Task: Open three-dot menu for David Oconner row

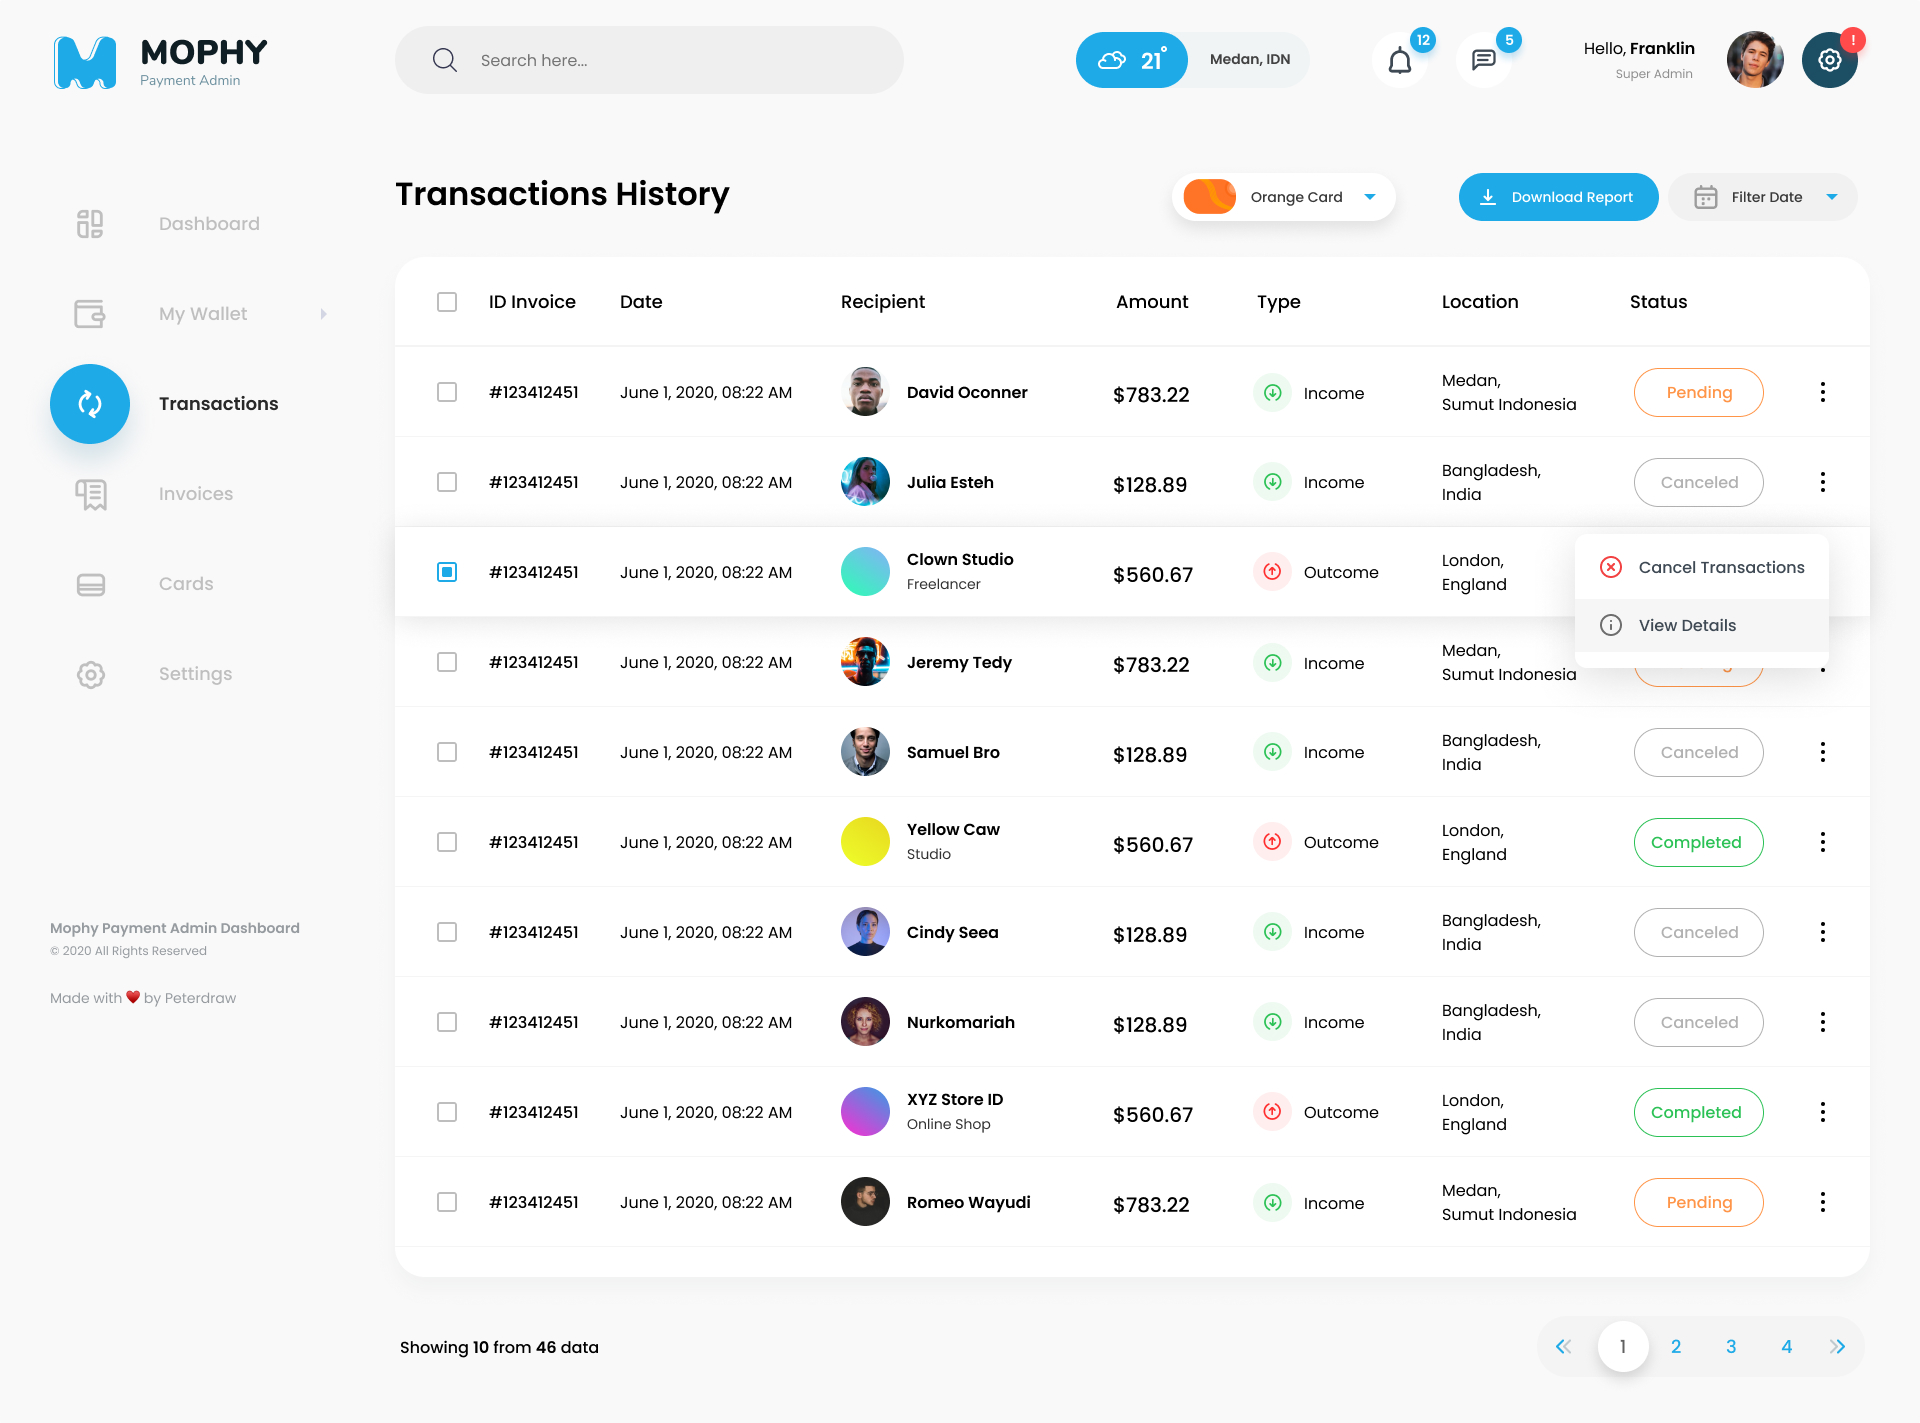Action: click(1822, 392)
